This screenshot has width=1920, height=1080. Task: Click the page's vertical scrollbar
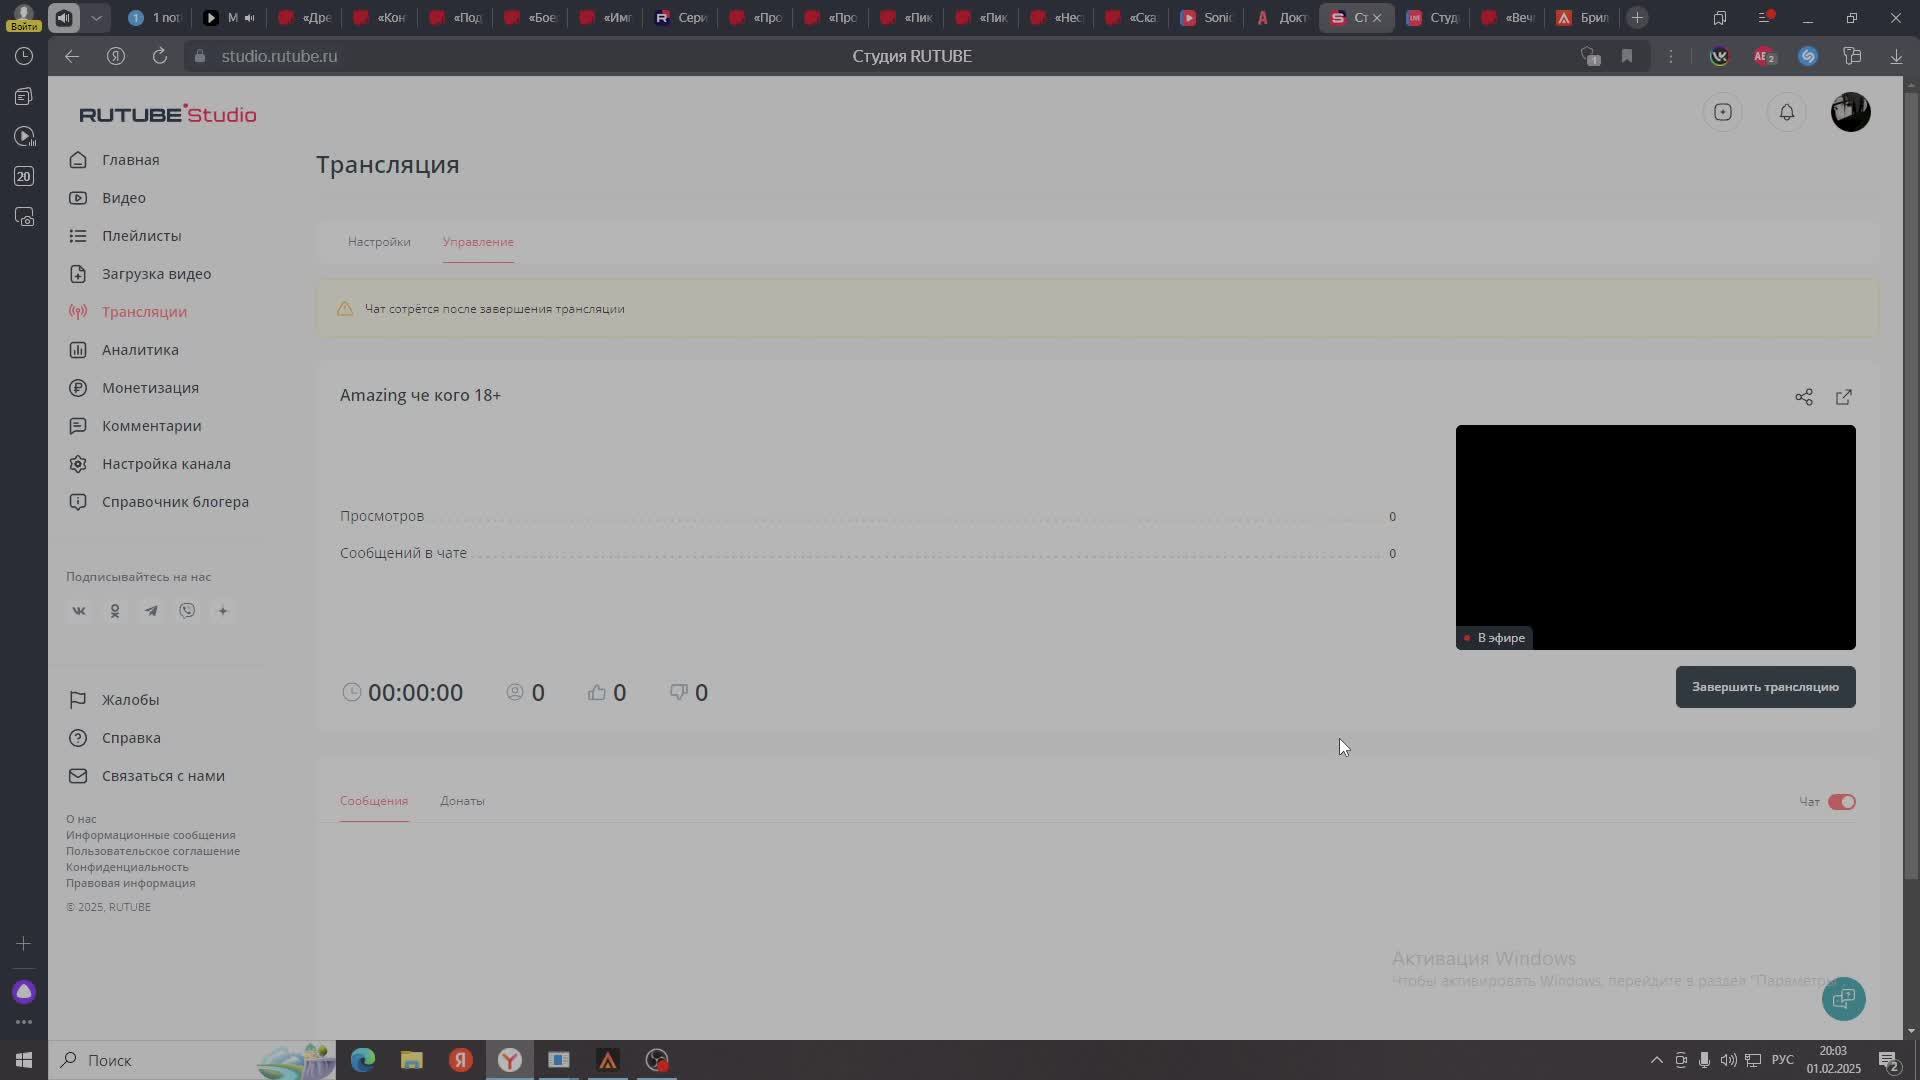click(1911, 480)
